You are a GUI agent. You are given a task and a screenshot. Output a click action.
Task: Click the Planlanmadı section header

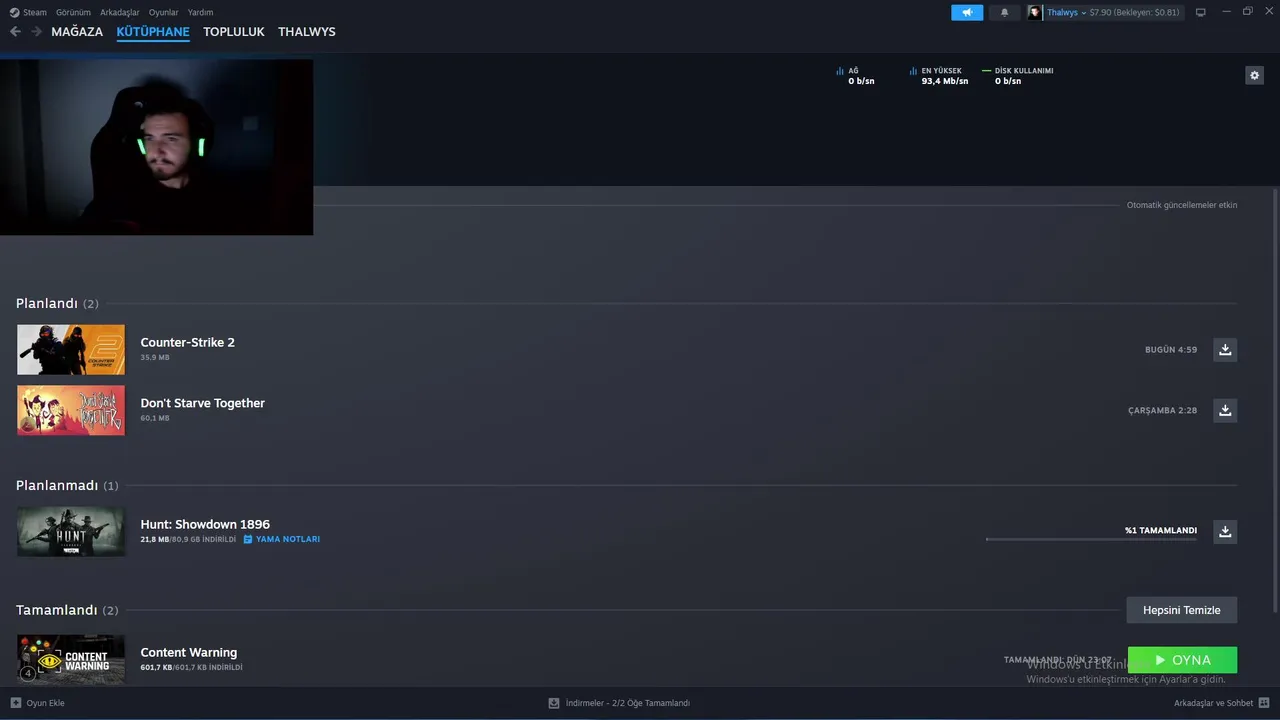67,485
